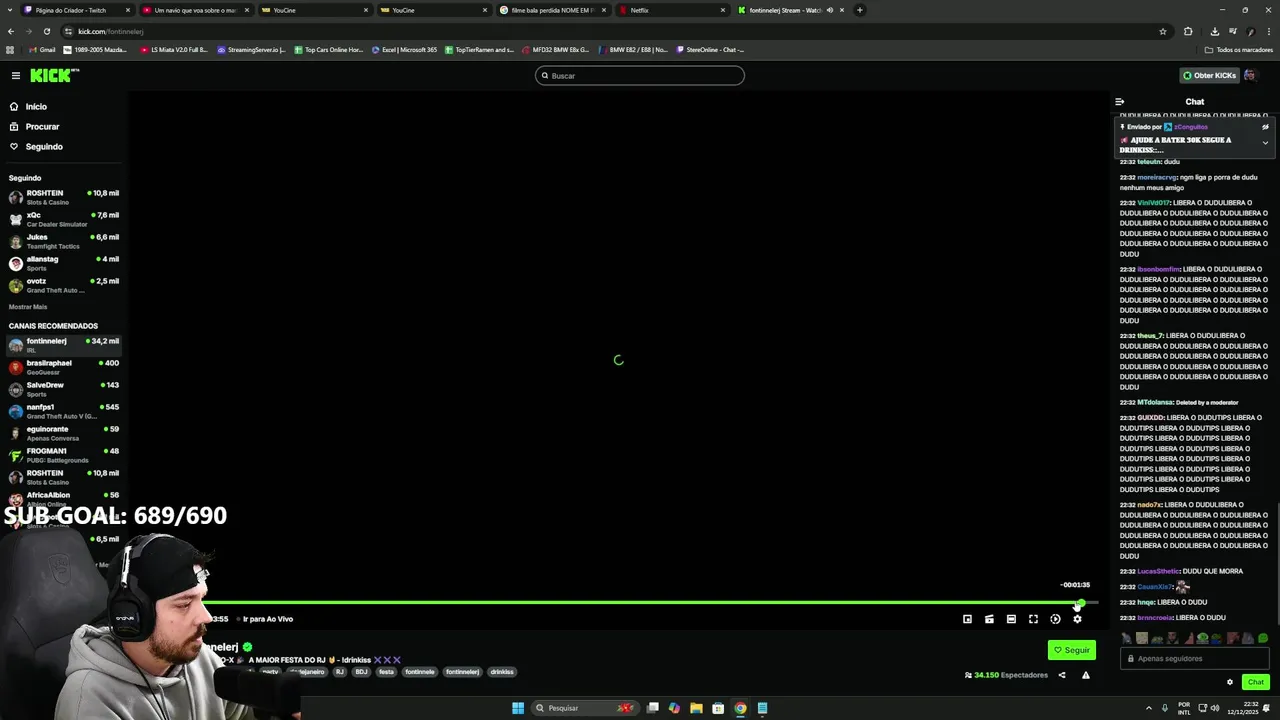This screenshot has width=1280, height=720.
Task: Open the user avatar menu at top right
Action: pyautogui.click(x=1250, y=76)
